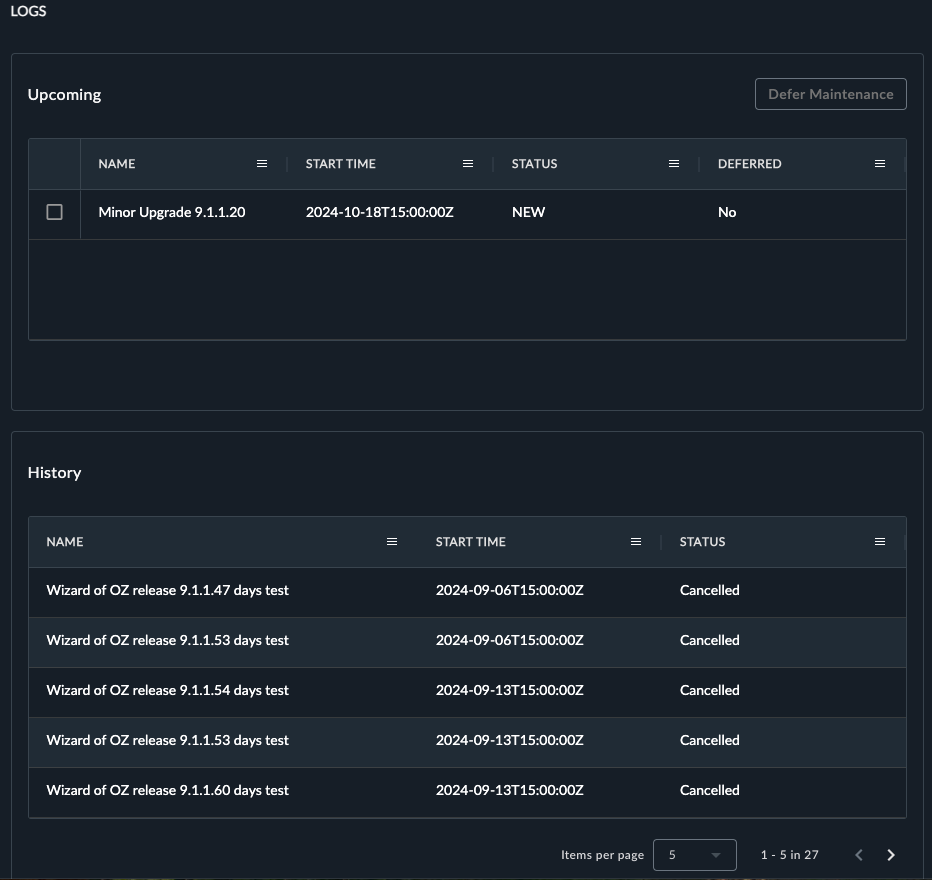
Task: Click Cancelled status of release 9.1.1.60
Action: click(x=710, y=790)
